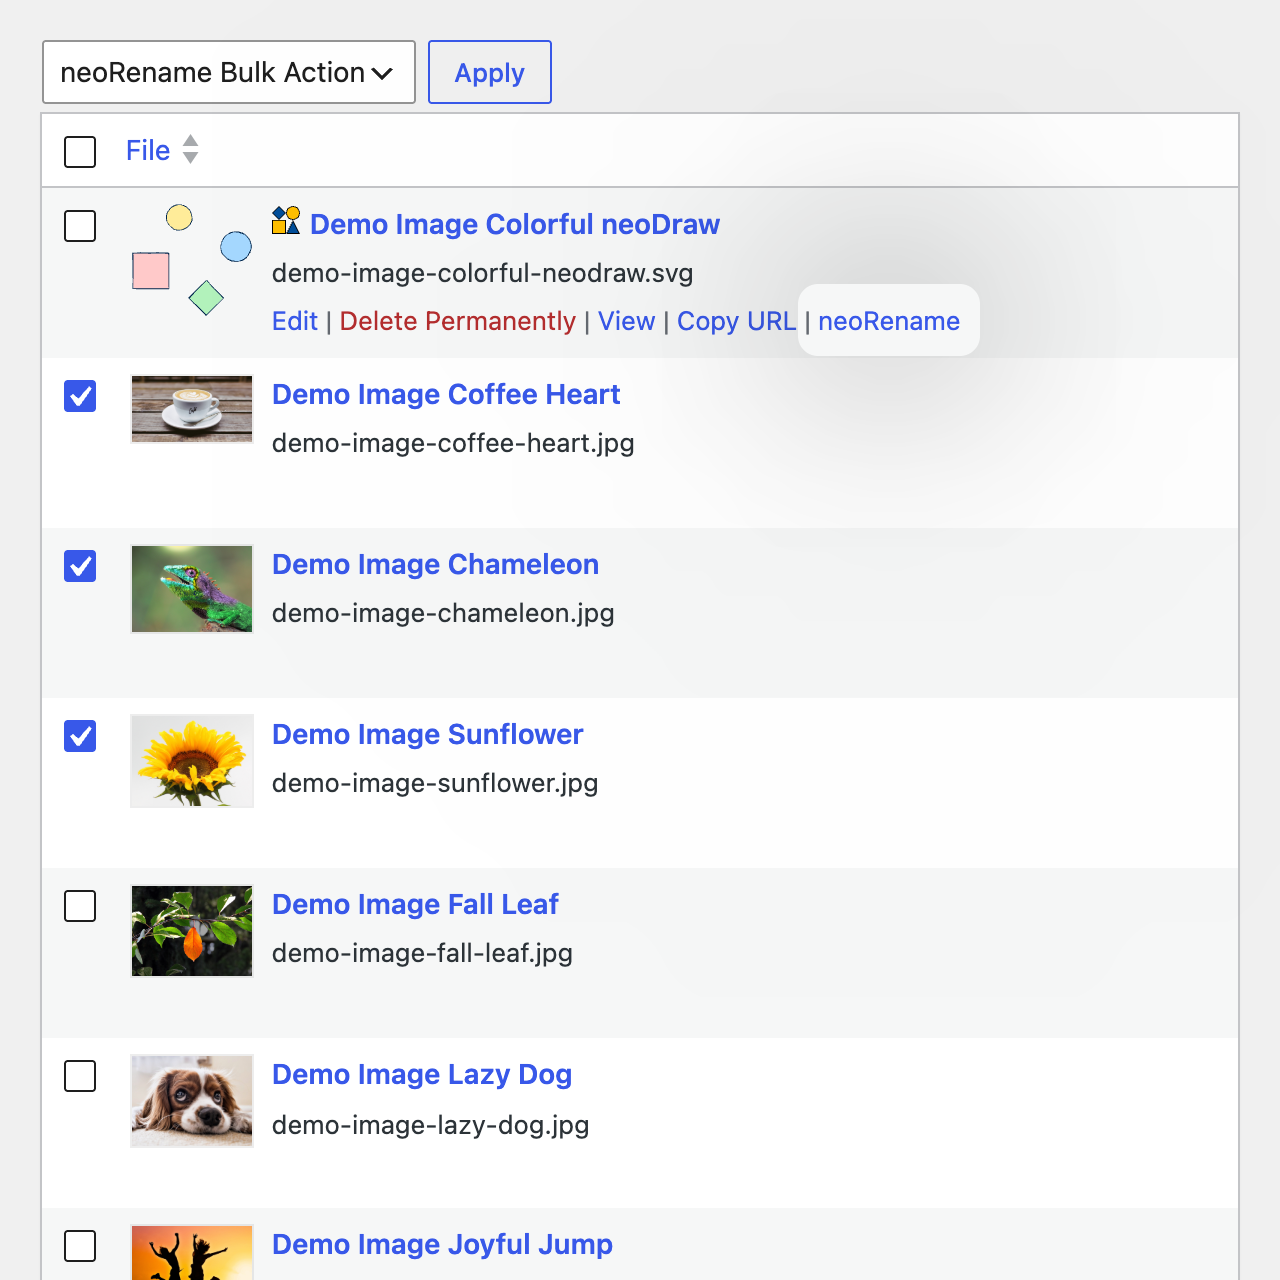1280x1280 pixels.
Task: Open the Demo Image Chameleon link
Action: coord(436,564)
